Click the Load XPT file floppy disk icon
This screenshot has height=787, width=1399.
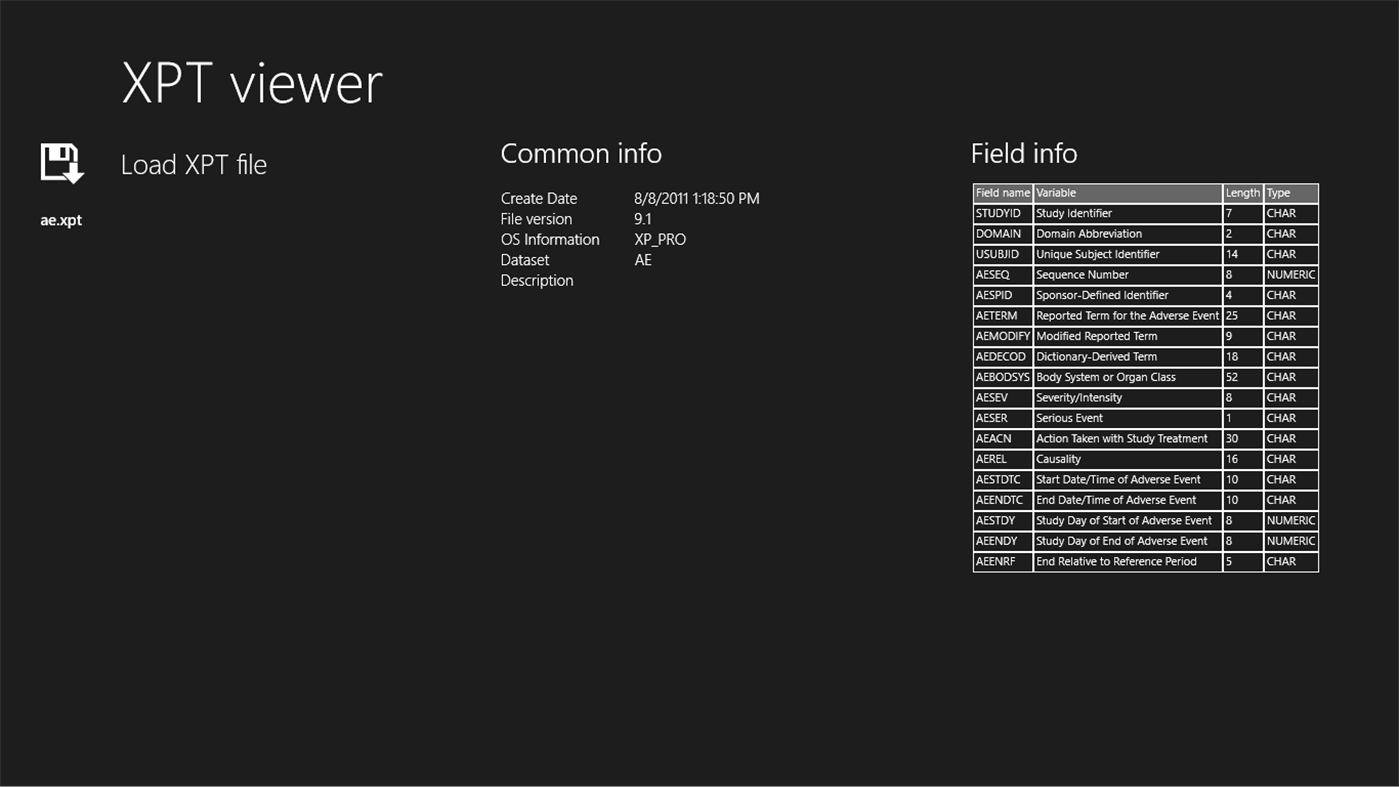pyautogui.click(x=60, y=163)
